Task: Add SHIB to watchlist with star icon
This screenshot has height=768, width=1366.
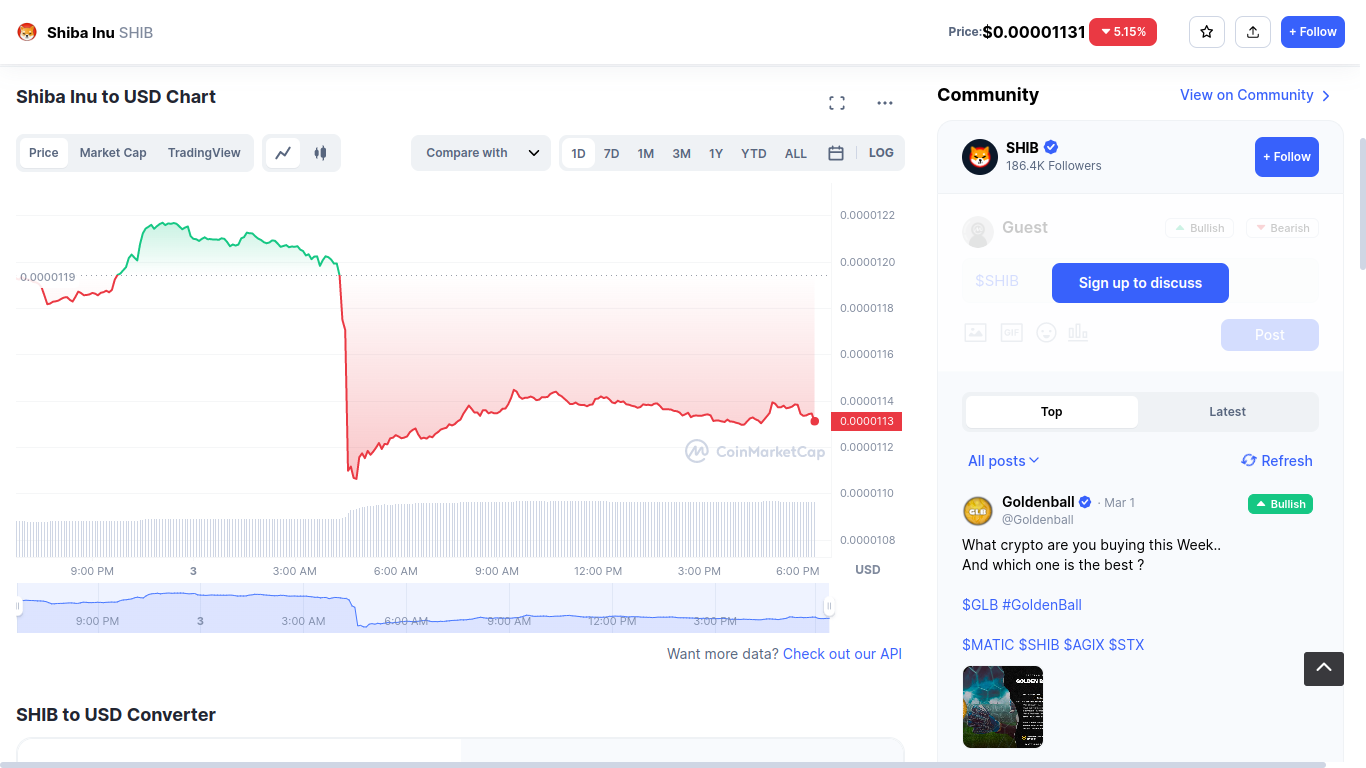Action: [x=1206, y=32]
